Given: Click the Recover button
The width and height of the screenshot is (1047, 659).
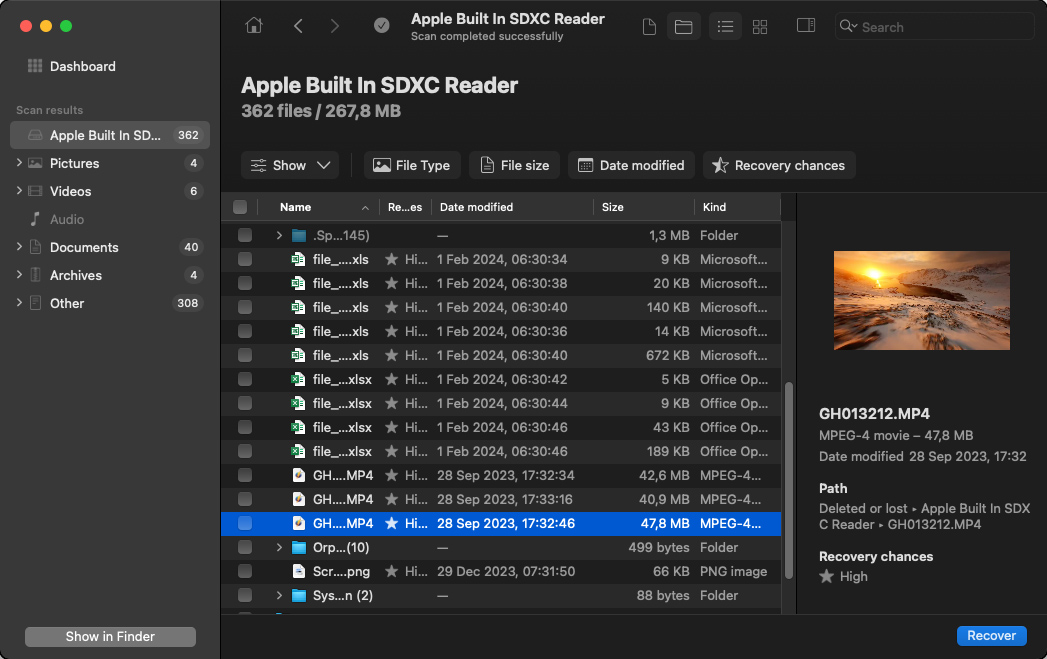Looking at the screenshot, I should click(991, 635).
